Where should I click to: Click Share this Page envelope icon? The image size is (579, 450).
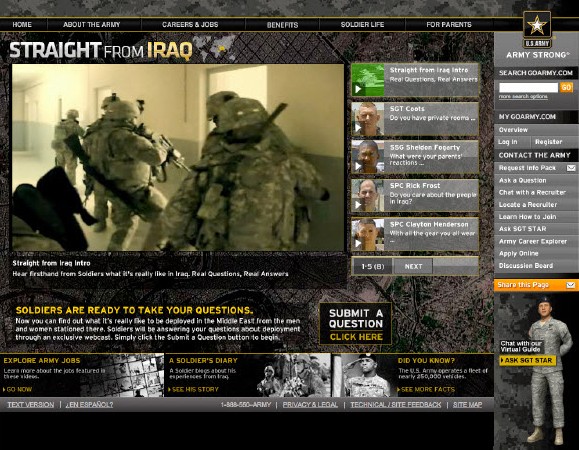[x=571, y=285]
